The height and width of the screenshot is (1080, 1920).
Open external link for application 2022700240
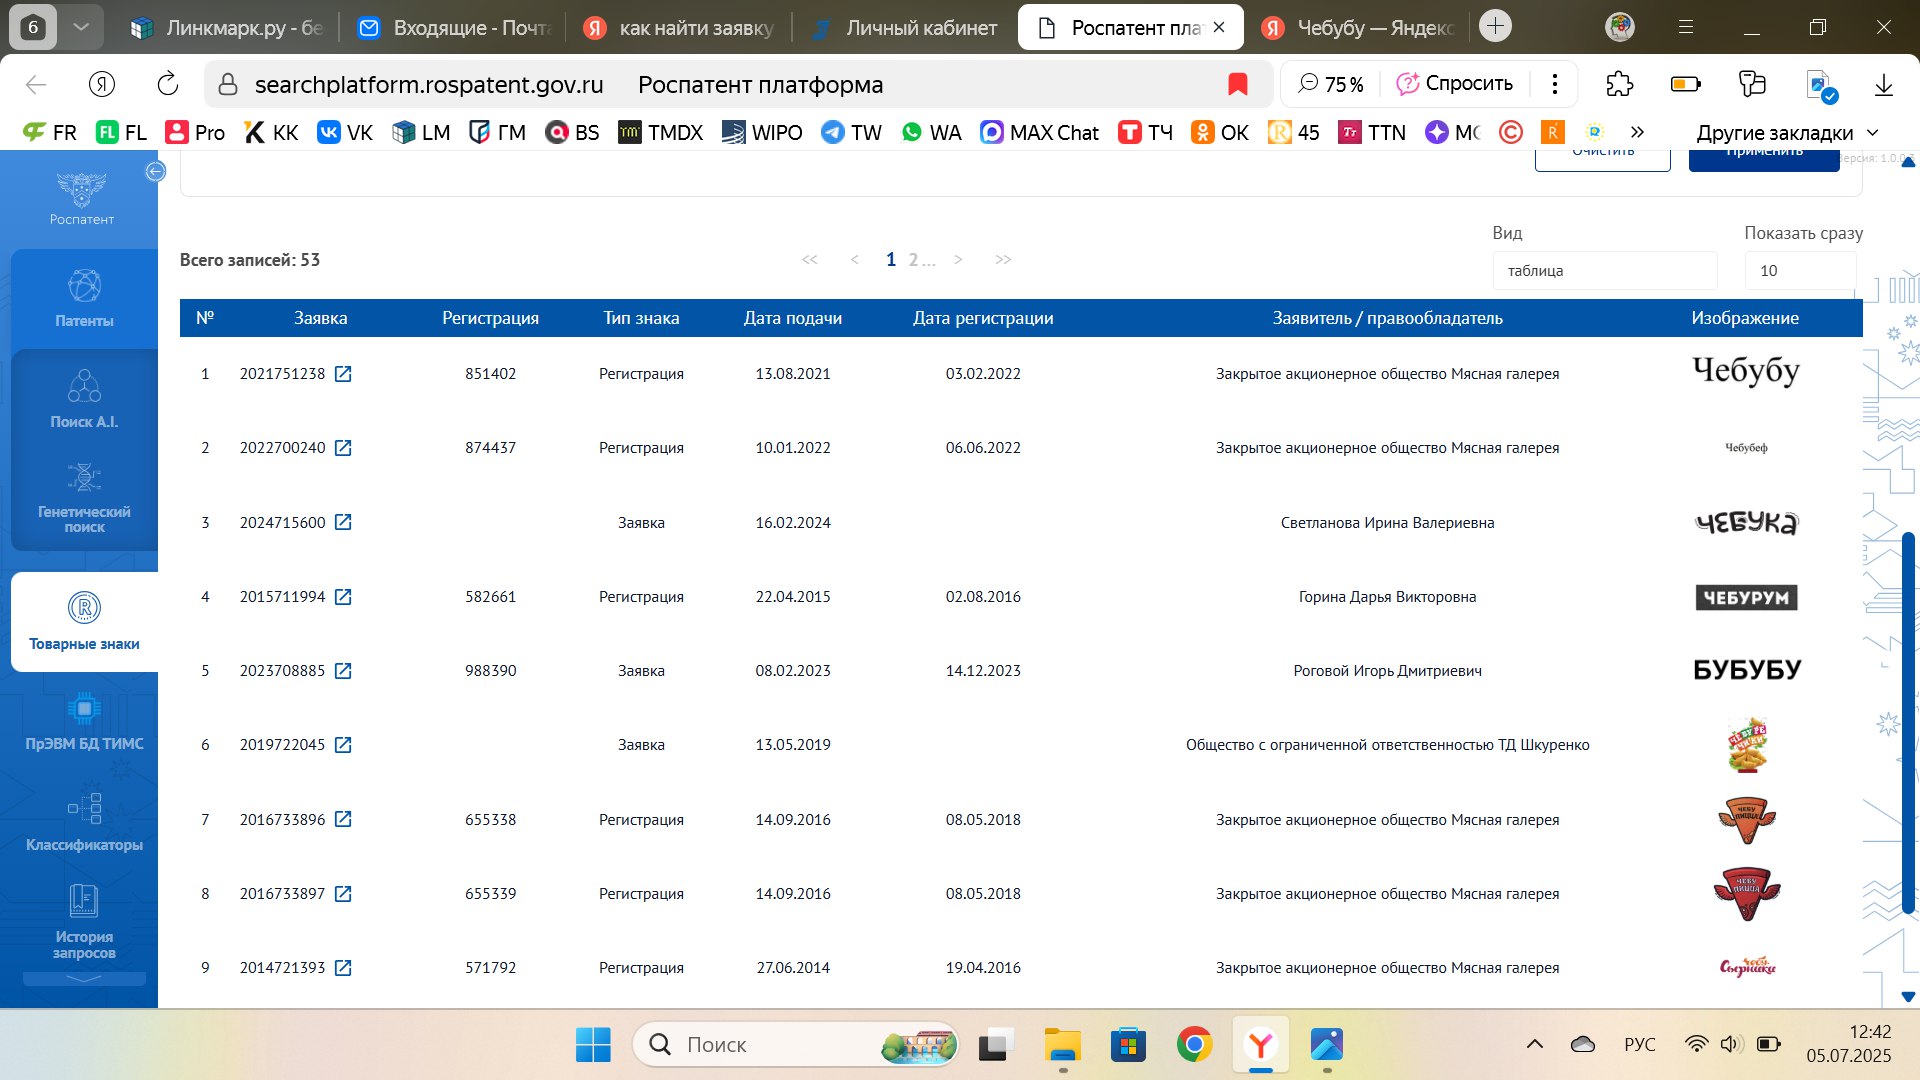pyautogui.click(x=343, y=448)
